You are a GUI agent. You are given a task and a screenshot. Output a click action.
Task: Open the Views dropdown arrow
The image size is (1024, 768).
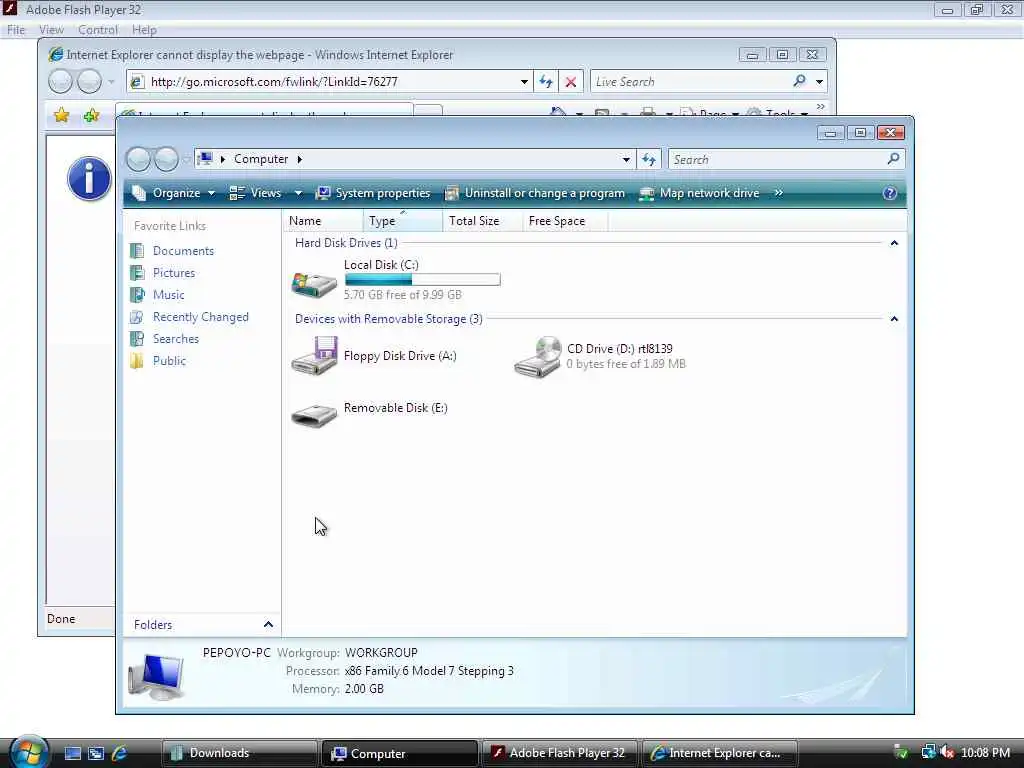point(298,193)
